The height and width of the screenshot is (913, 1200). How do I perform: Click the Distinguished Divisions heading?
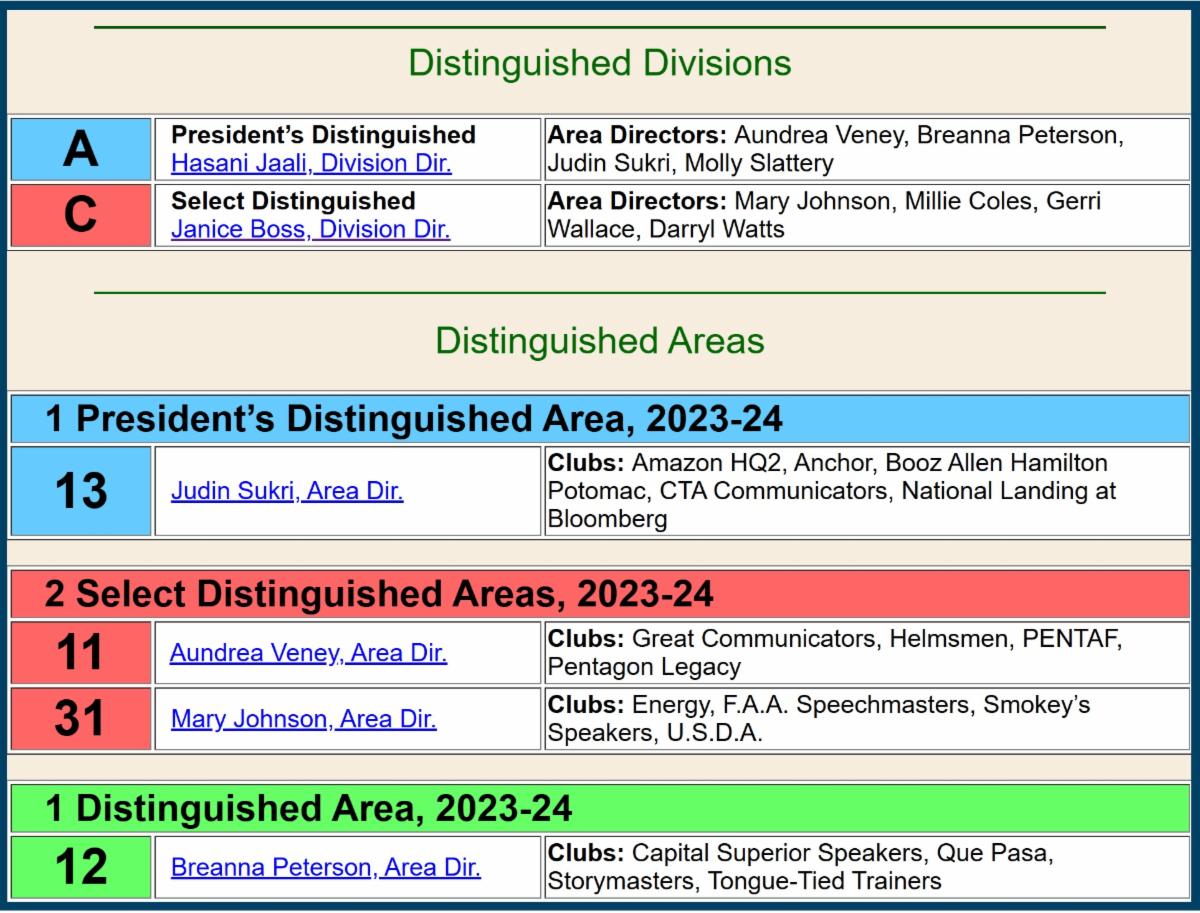coord(599,64)
